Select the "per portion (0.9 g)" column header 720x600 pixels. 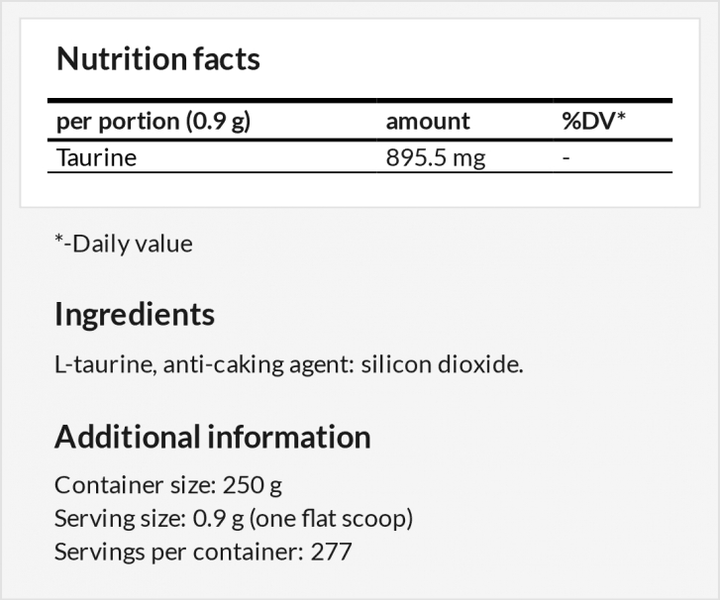click(x=153, y=122)
